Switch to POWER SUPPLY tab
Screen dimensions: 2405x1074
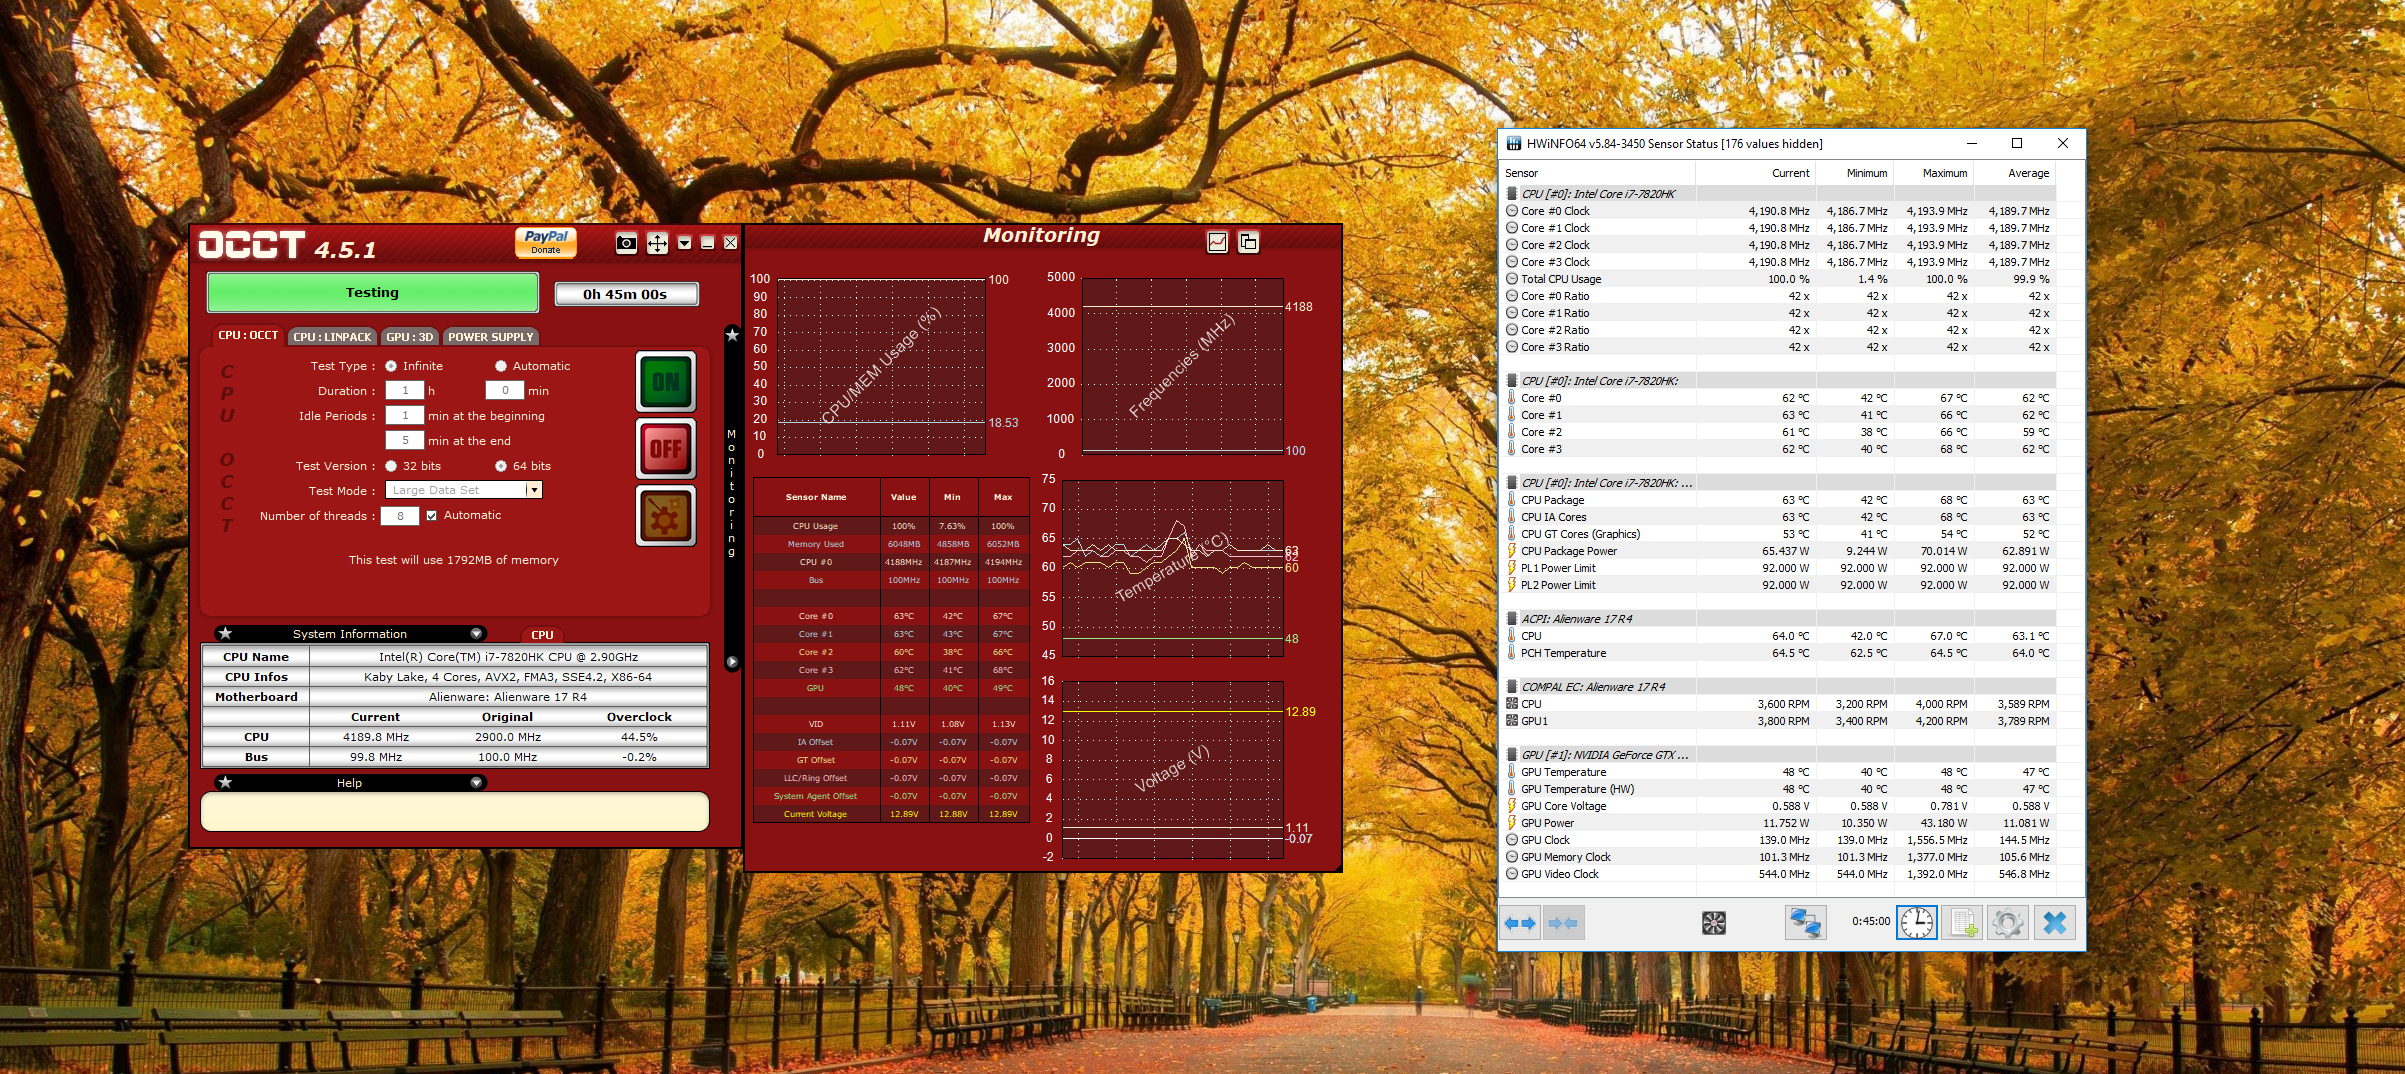491,337
